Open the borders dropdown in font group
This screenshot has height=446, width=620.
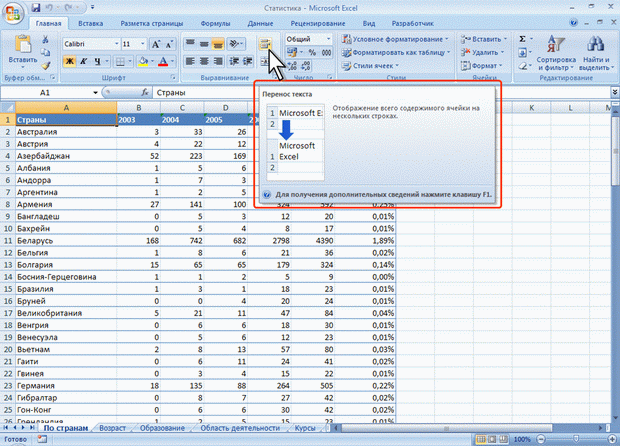tap(130, 61)
